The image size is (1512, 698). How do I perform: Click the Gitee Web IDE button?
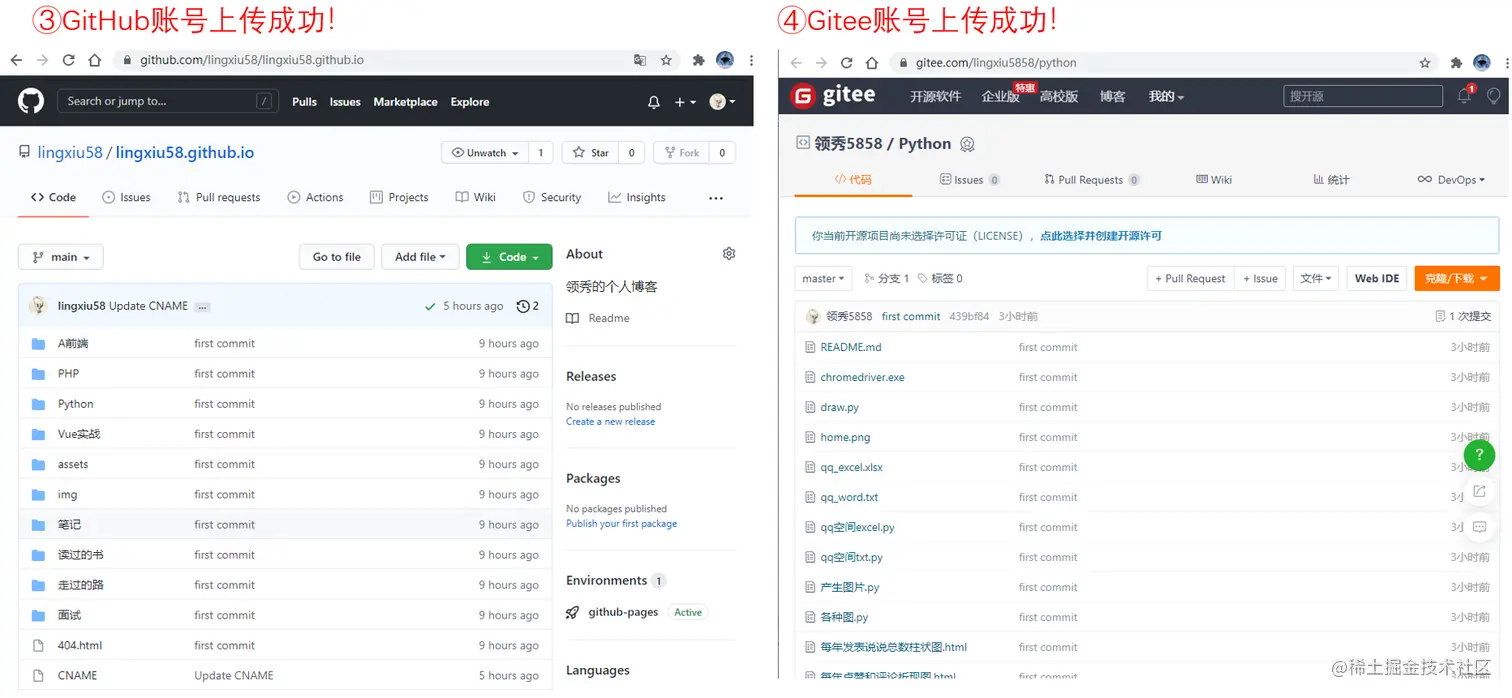click(x=1377, y=278)
